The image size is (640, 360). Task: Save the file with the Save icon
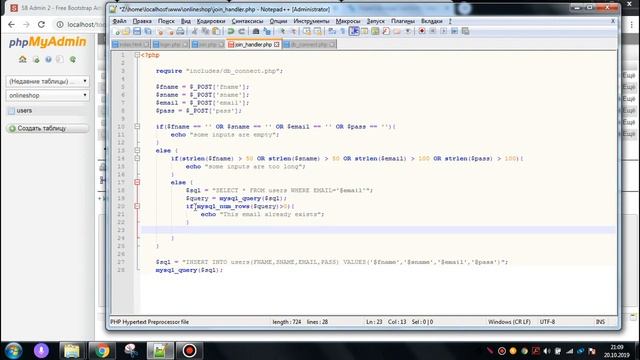[137, 31]
